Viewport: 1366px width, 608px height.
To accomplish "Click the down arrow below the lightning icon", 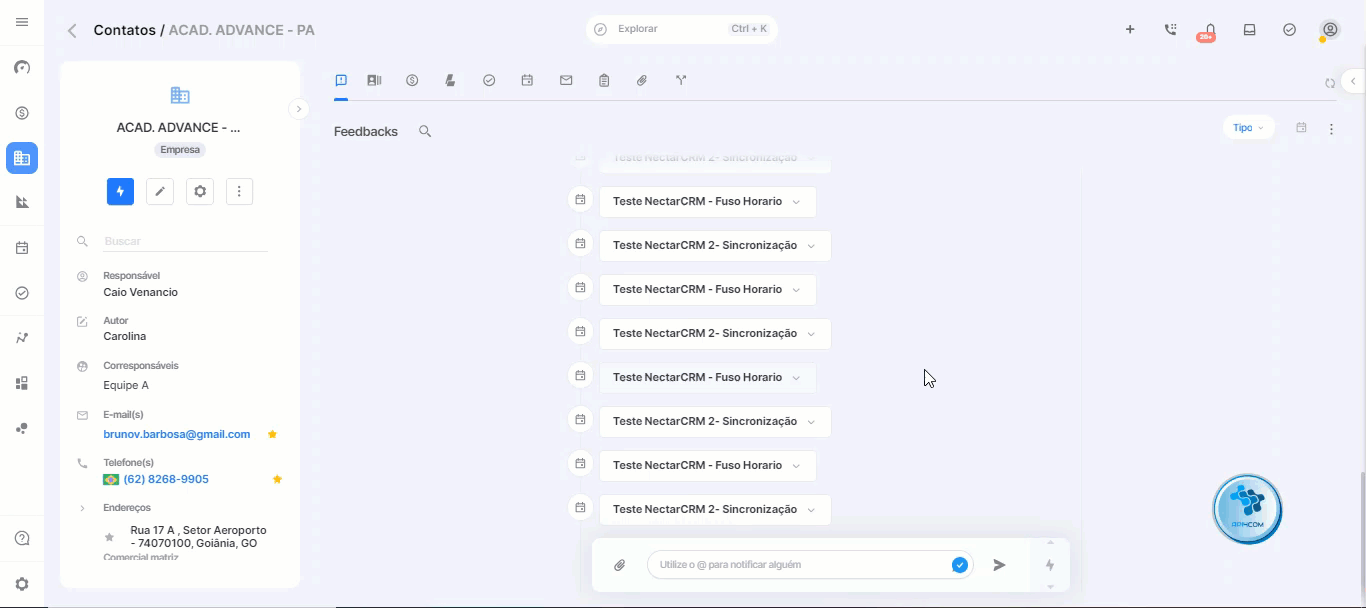I will click(x=1050, y=587).
